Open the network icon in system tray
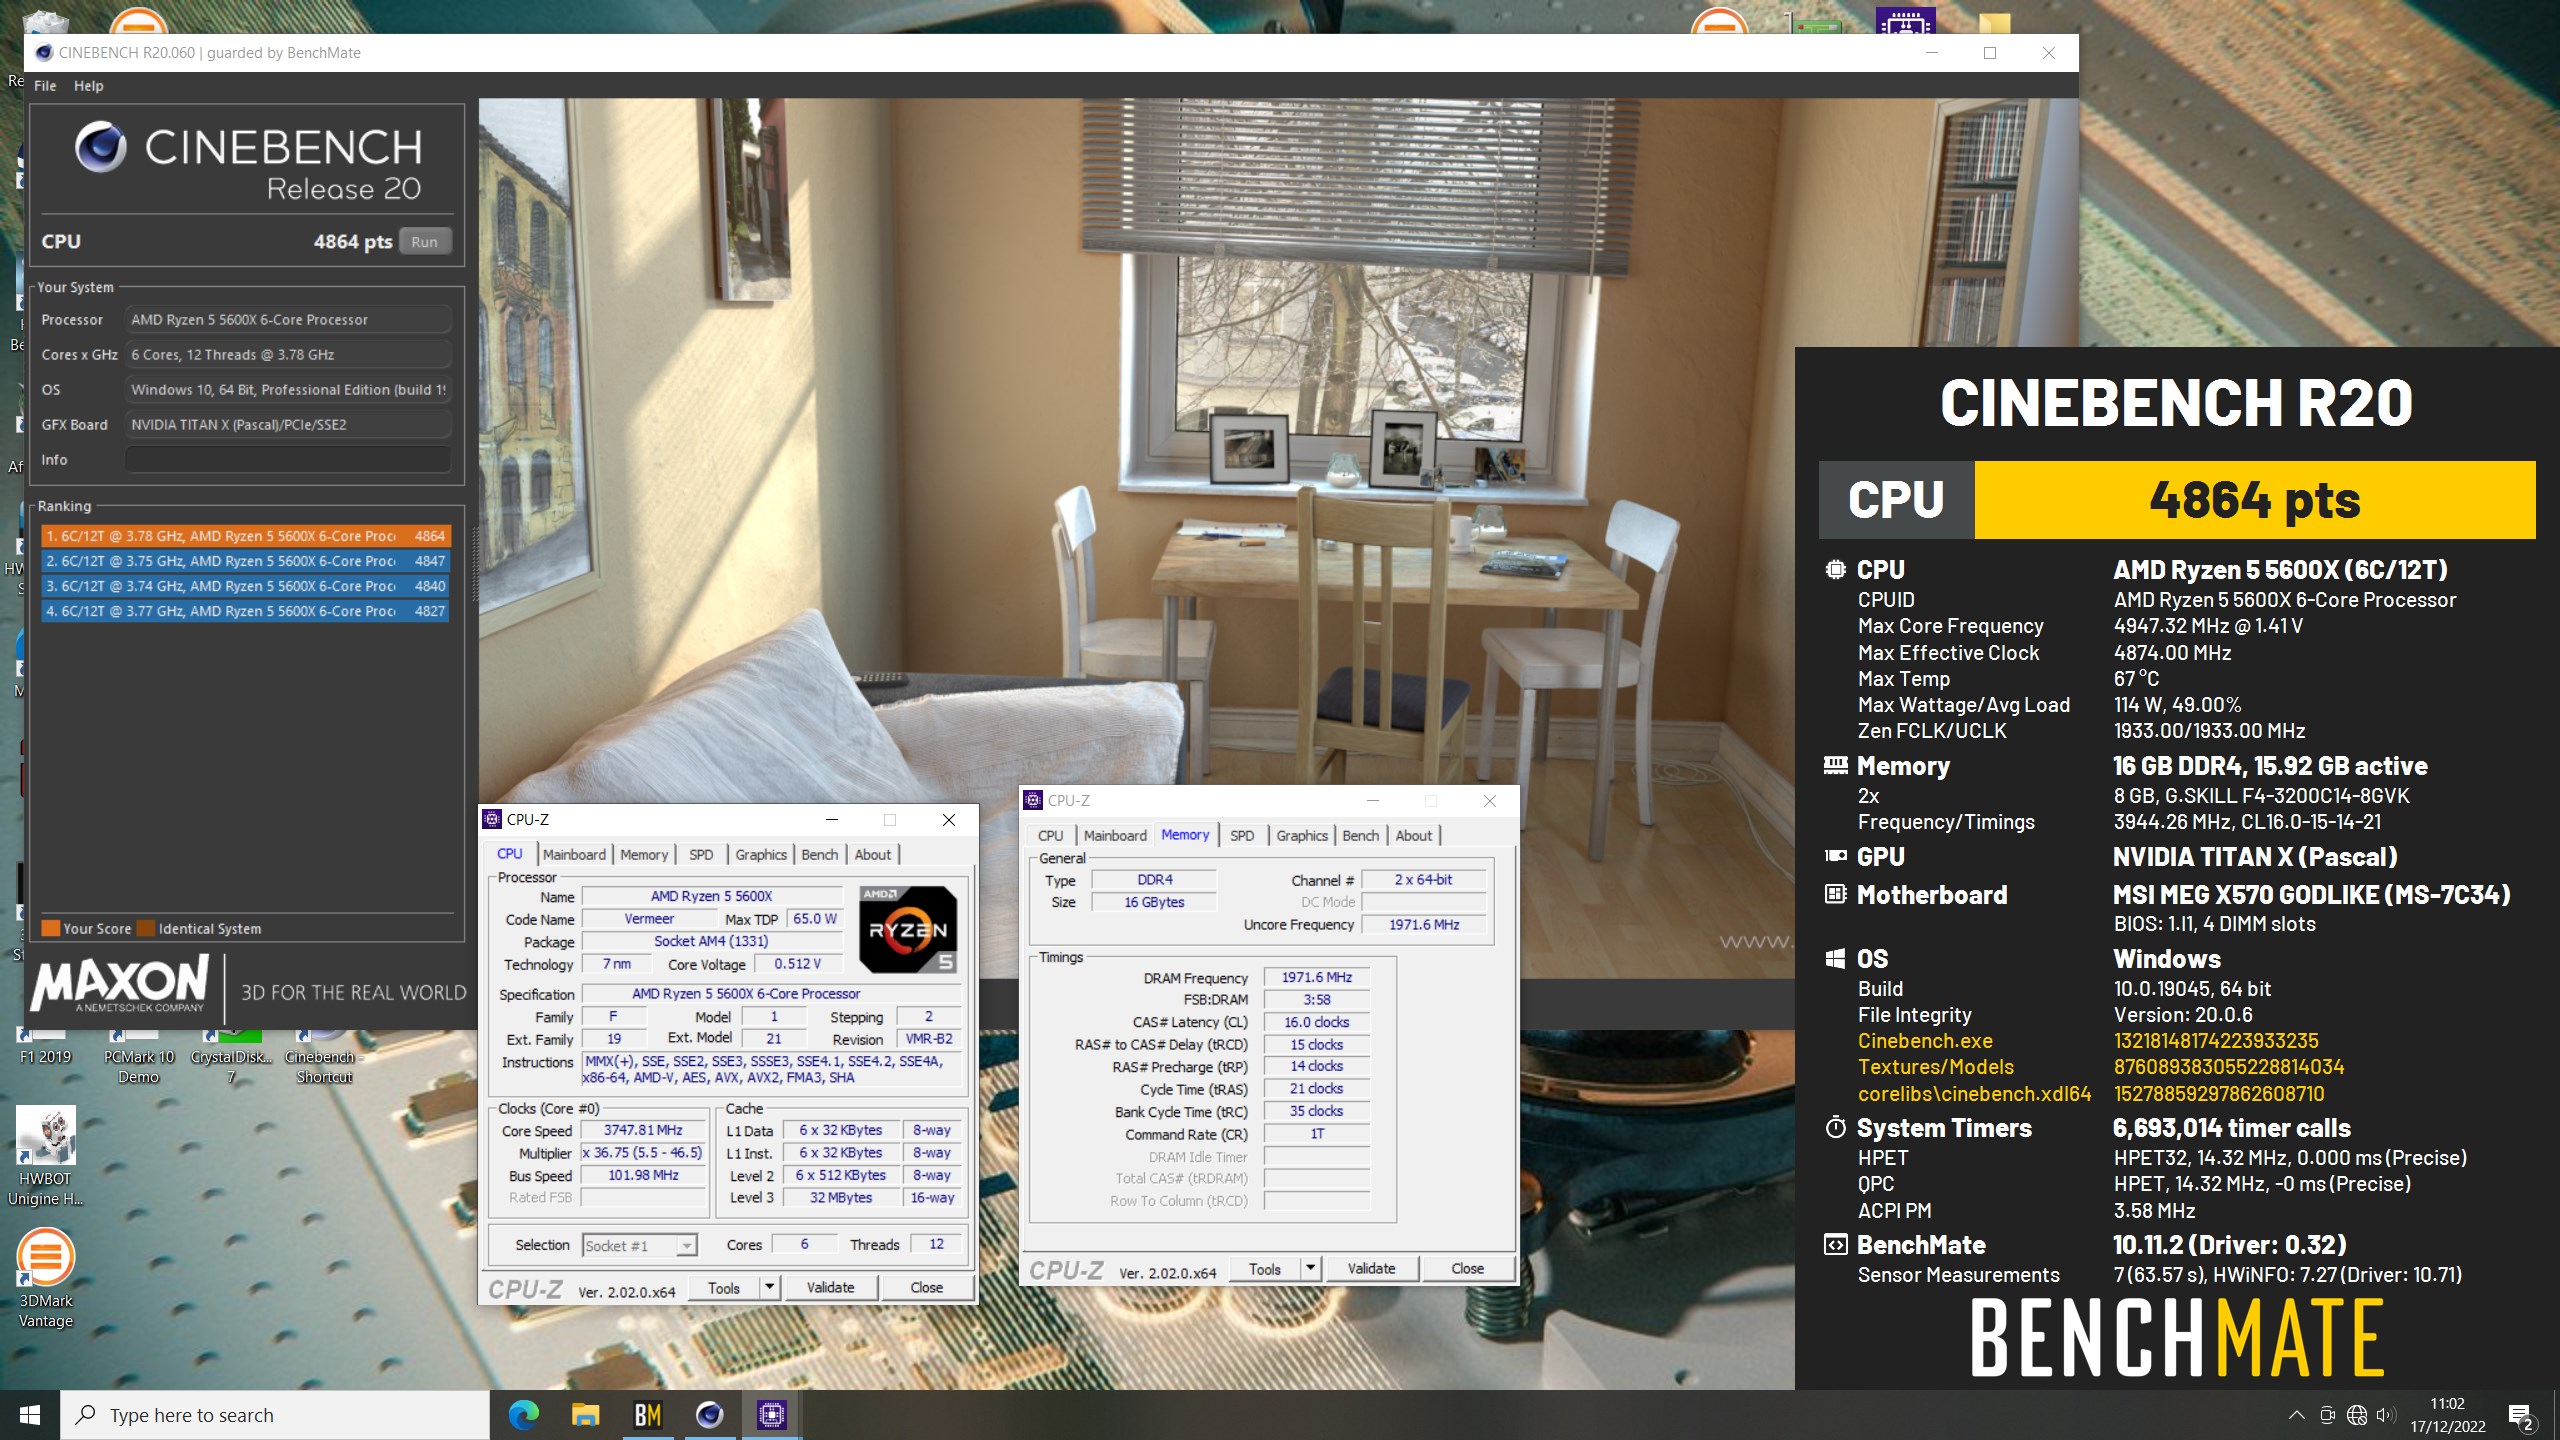 click(x=2357, y=1415)
